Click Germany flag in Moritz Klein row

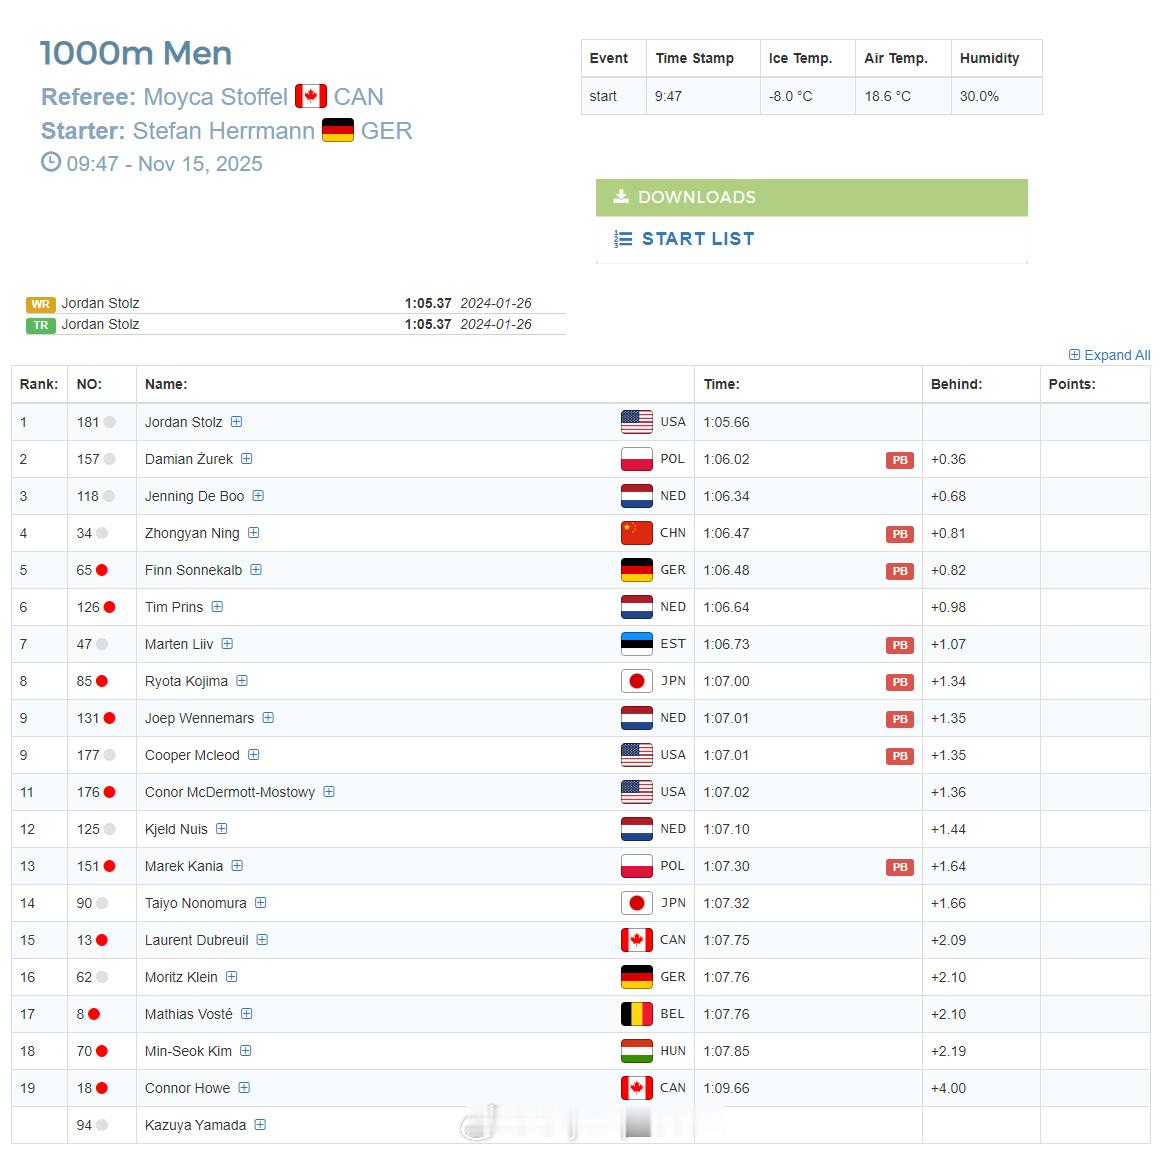click(x=636, y=977)
